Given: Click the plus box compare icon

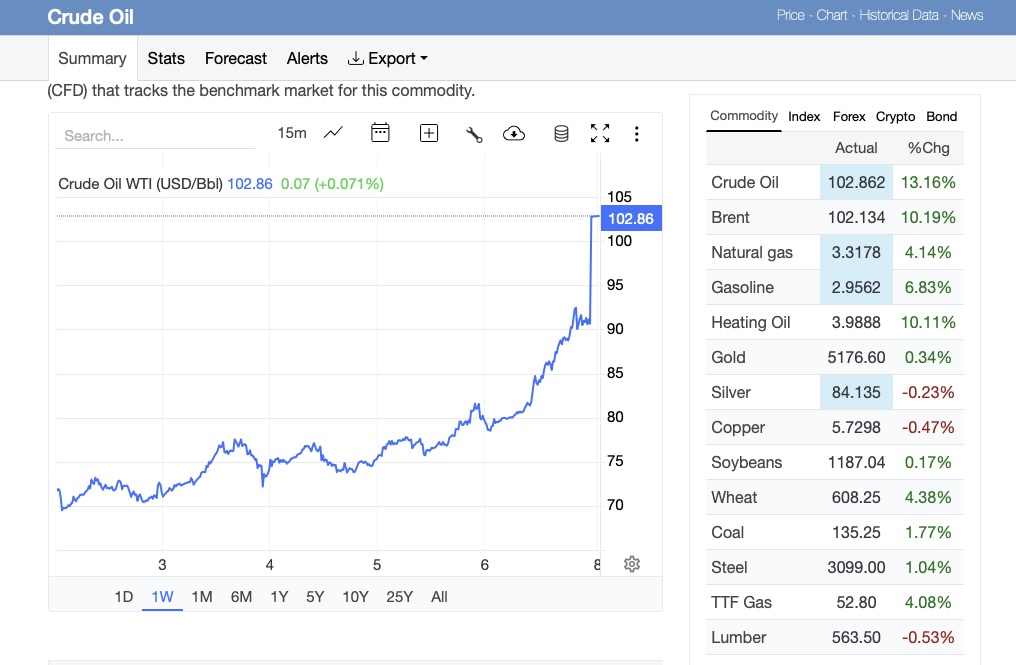Looking at the screenshot, I should click(x=429, y=133).
